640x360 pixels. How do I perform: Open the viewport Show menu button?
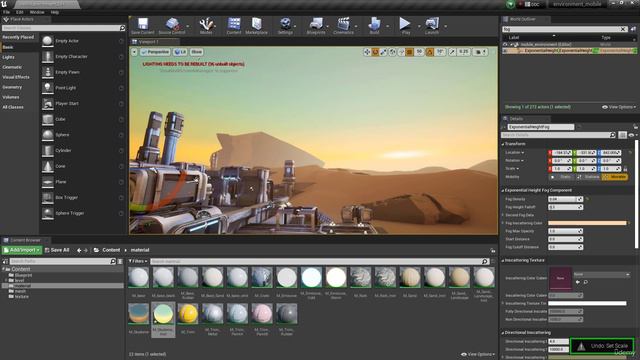pyautogui.click(x=196, y=52)
